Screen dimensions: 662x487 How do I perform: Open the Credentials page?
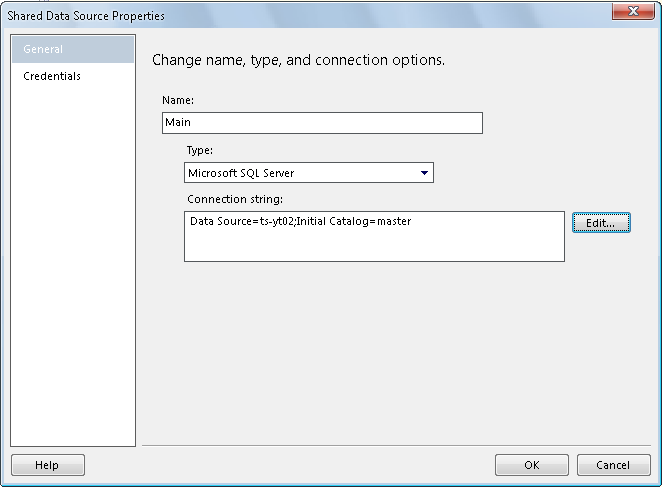[x=52, y=76]
